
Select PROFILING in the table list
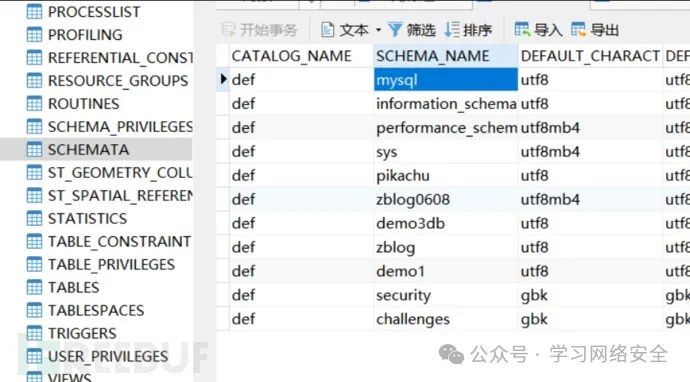(85, 35)
